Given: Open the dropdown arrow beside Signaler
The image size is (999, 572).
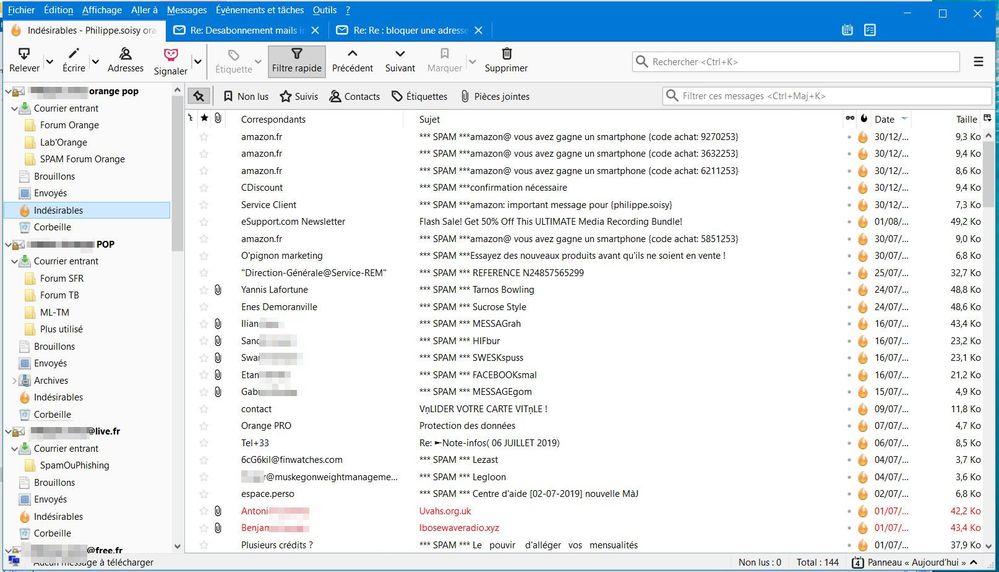Looking at the screenshot, I should pyautogui.click(x=197, y=62).
